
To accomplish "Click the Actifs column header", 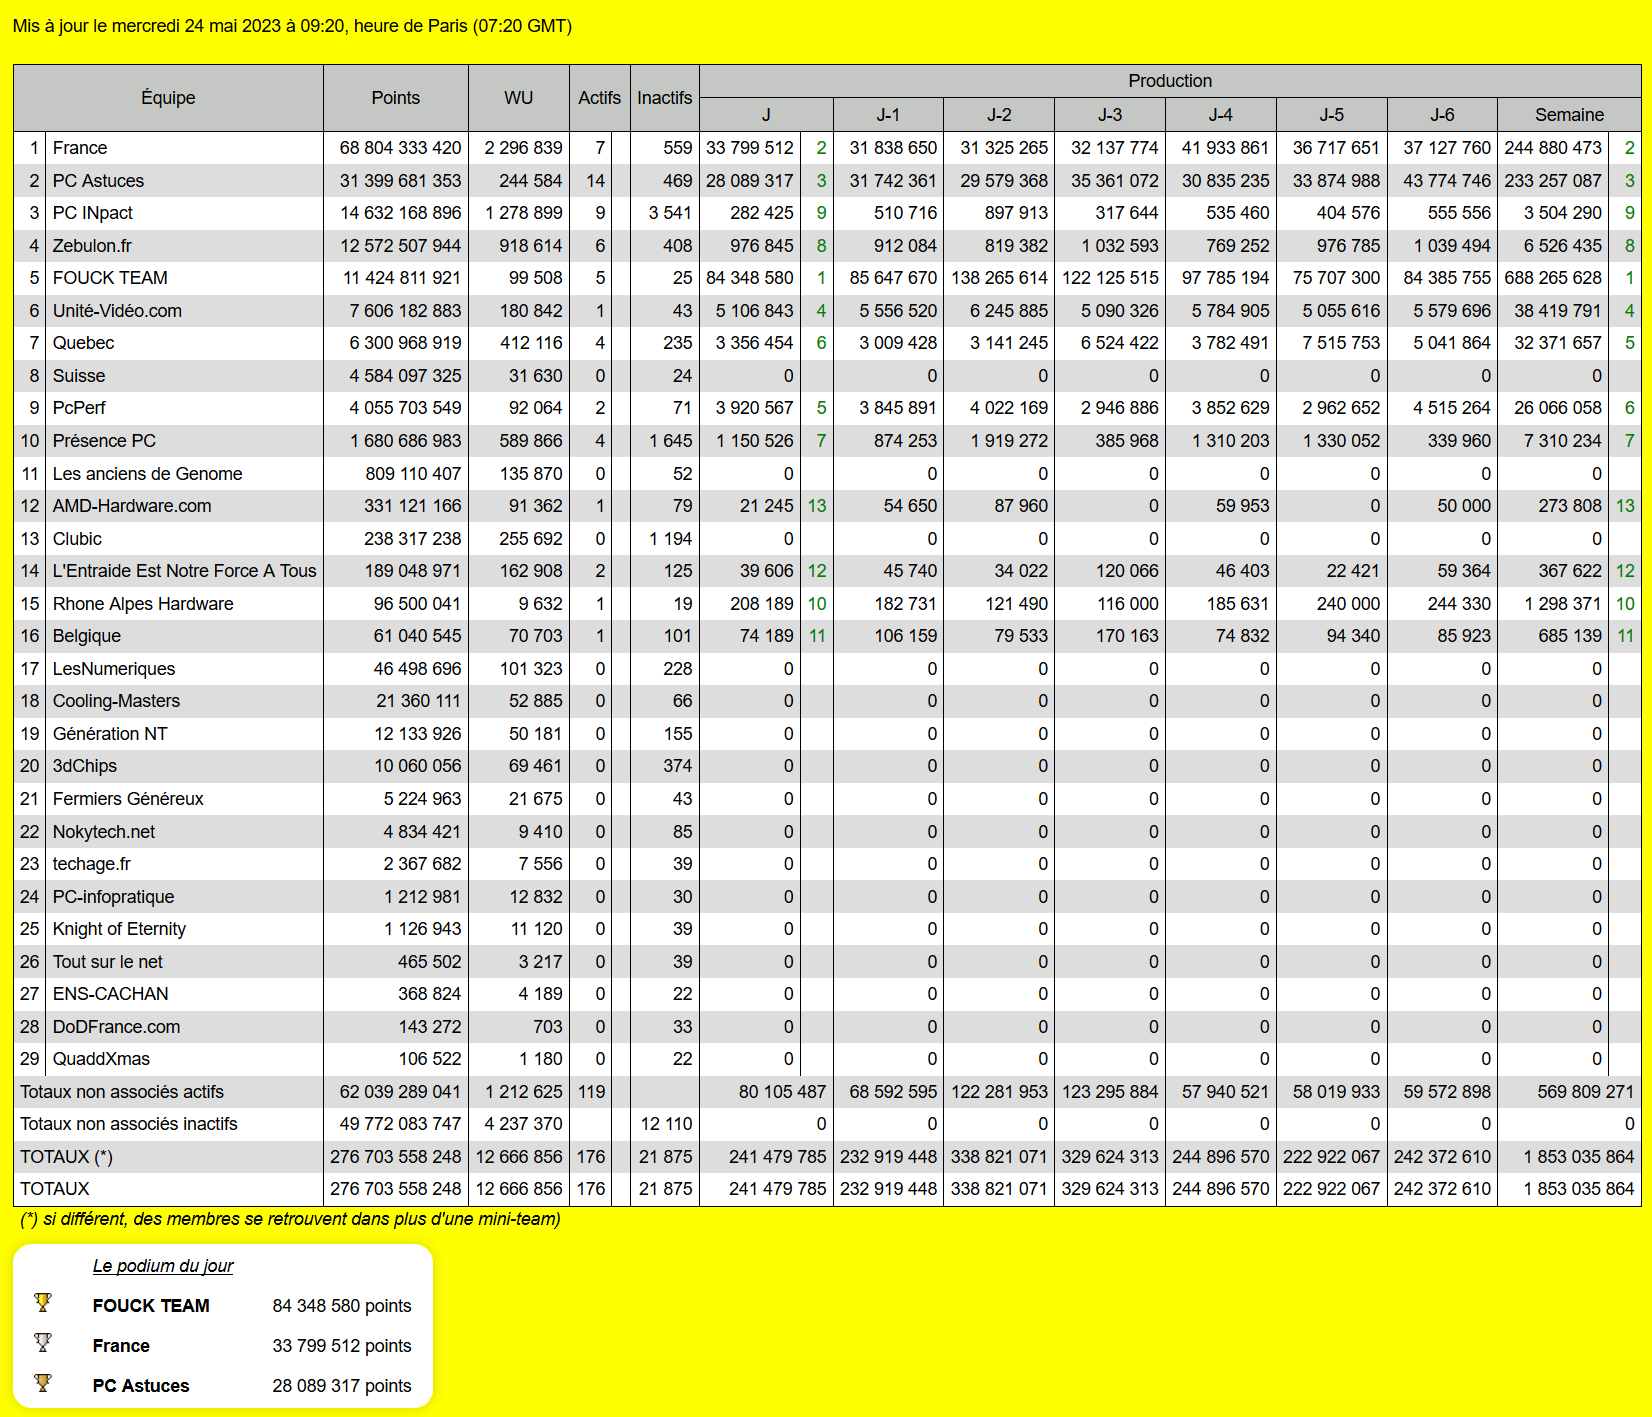I will pos(599,98).
